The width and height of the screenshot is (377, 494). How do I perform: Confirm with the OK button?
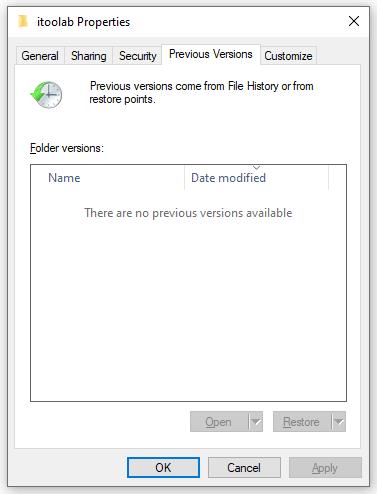coord(163,468)
